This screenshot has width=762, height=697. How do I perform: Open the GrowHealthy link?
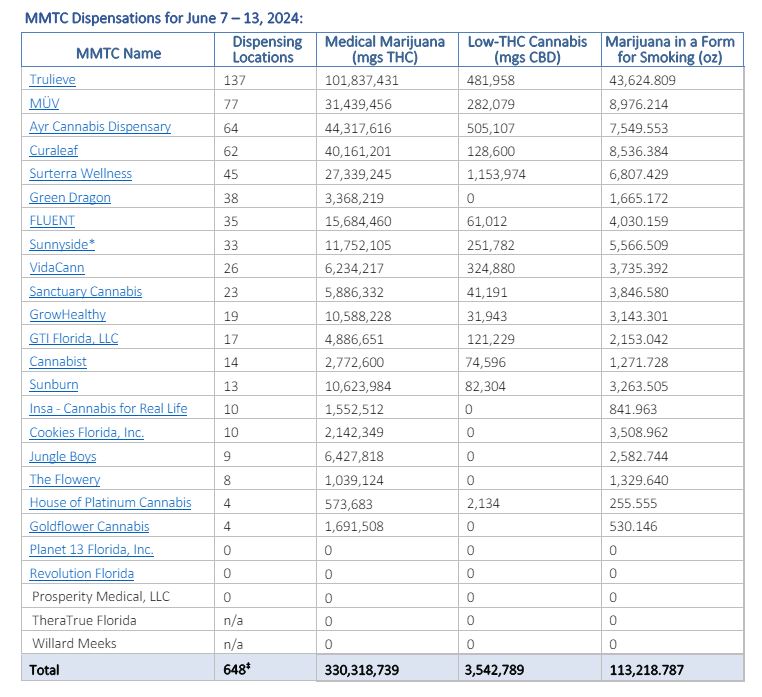pyautogui.click(x=67, y=314)
